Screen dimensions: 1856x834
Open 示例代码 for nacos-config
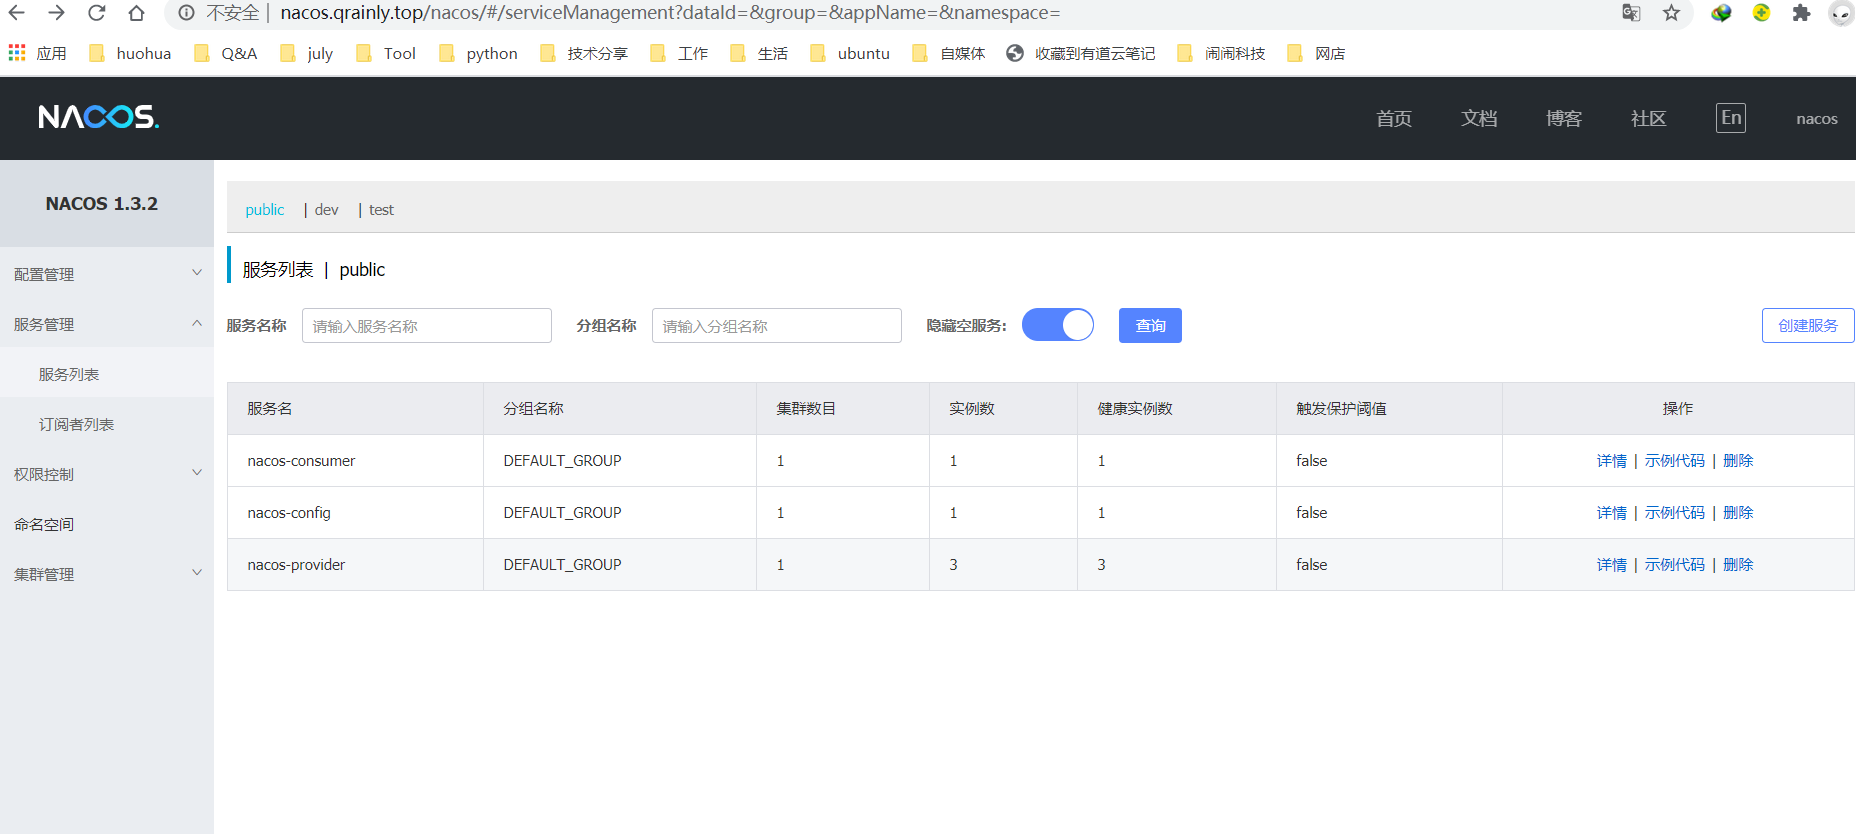1674,512
